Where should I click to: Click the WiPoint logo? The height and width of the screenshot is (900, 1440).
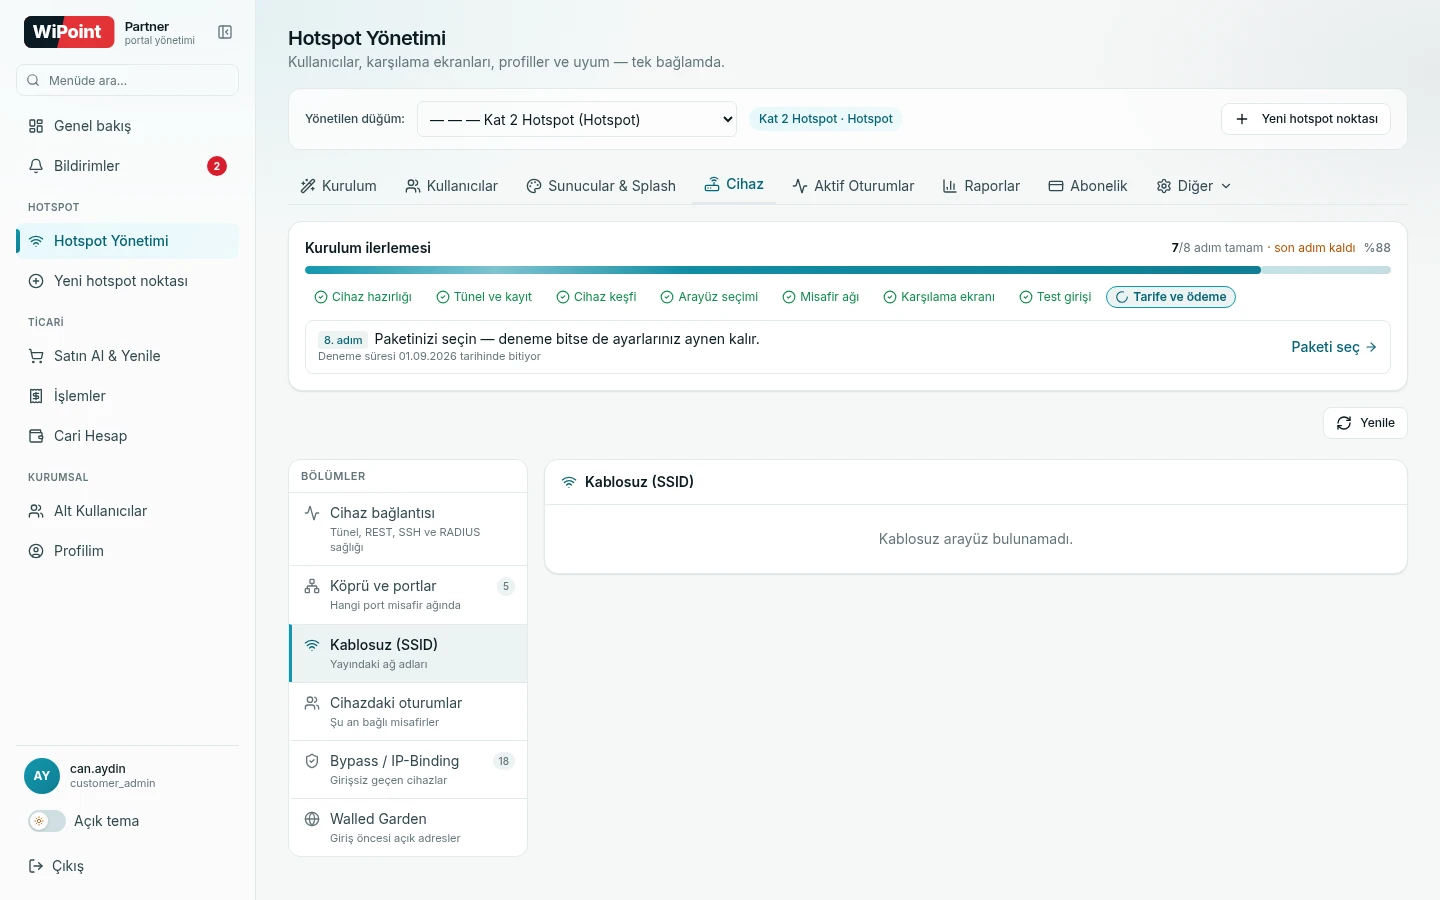[x=69, y=32]
